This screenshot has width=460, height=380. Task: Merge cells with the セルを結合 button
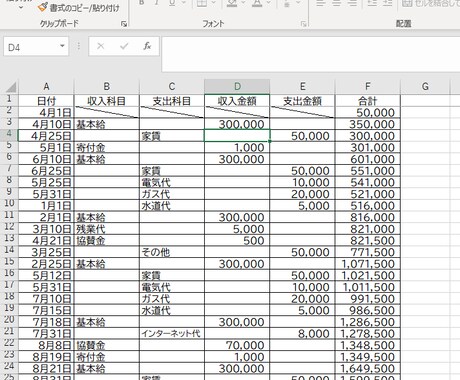click(431, 3)
